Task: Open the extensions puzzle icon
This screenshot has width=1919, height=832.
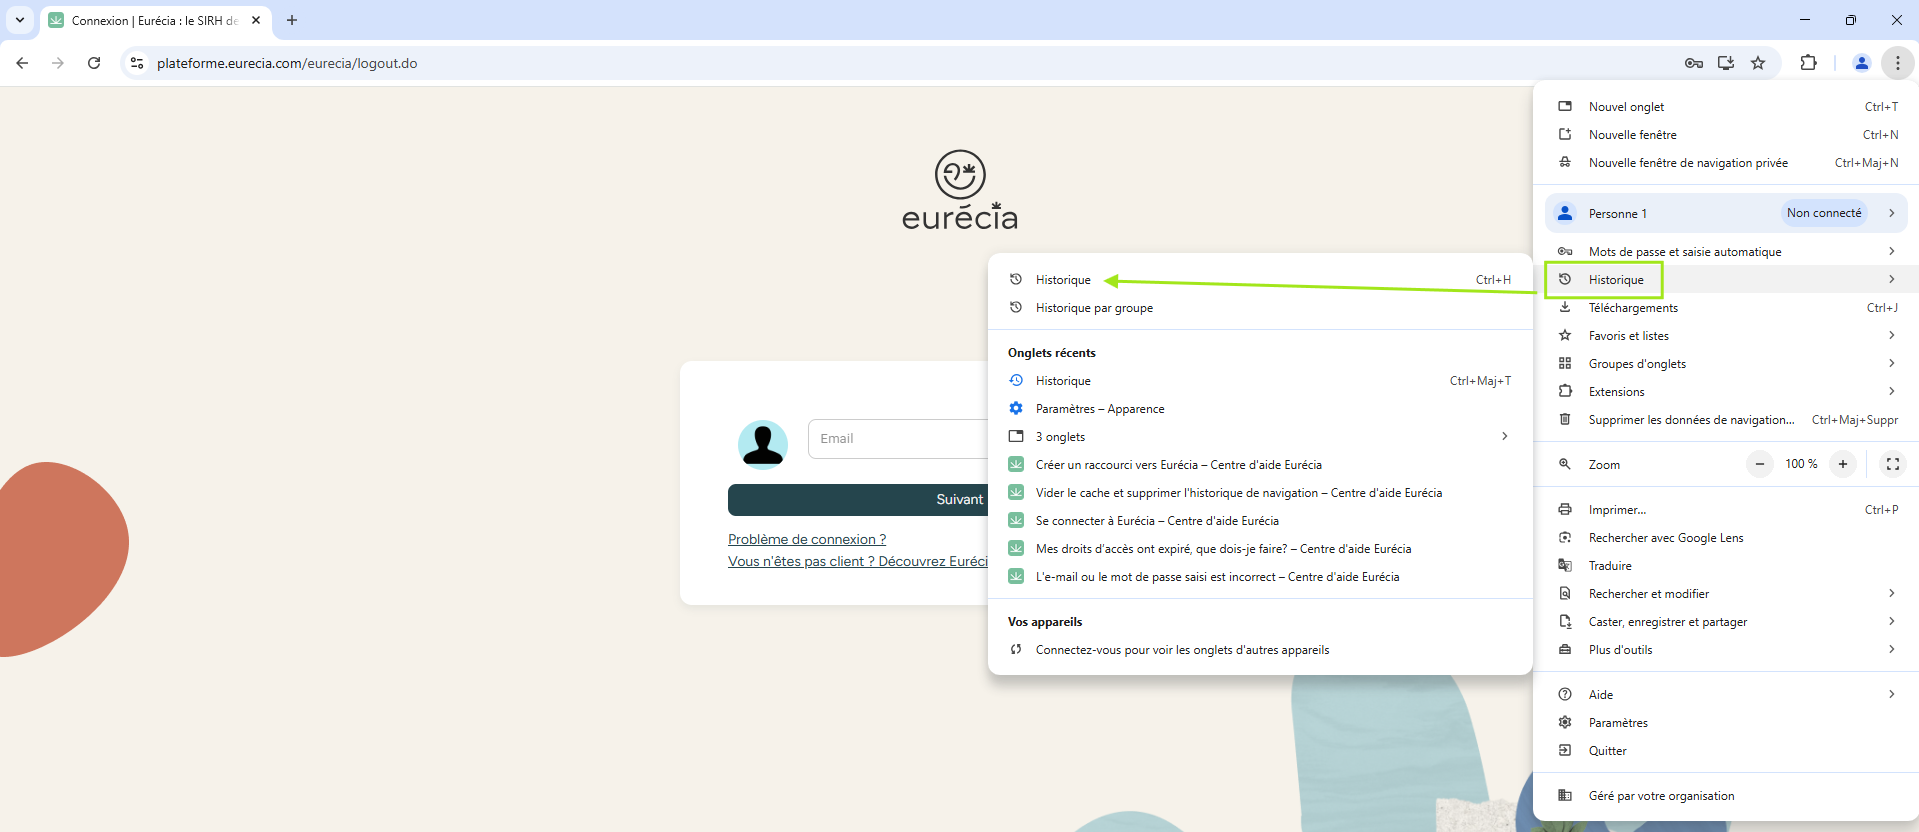Action: tap(1809, 63)
